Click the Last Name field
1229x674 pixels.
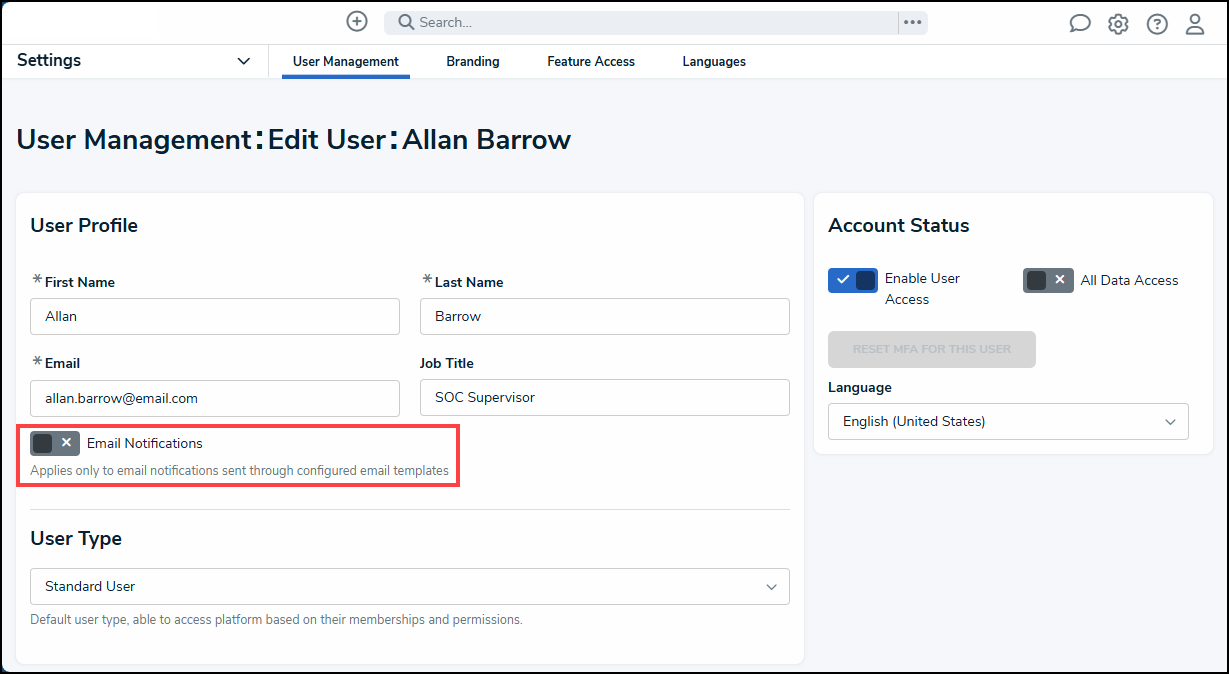click(x=605, y=316)
